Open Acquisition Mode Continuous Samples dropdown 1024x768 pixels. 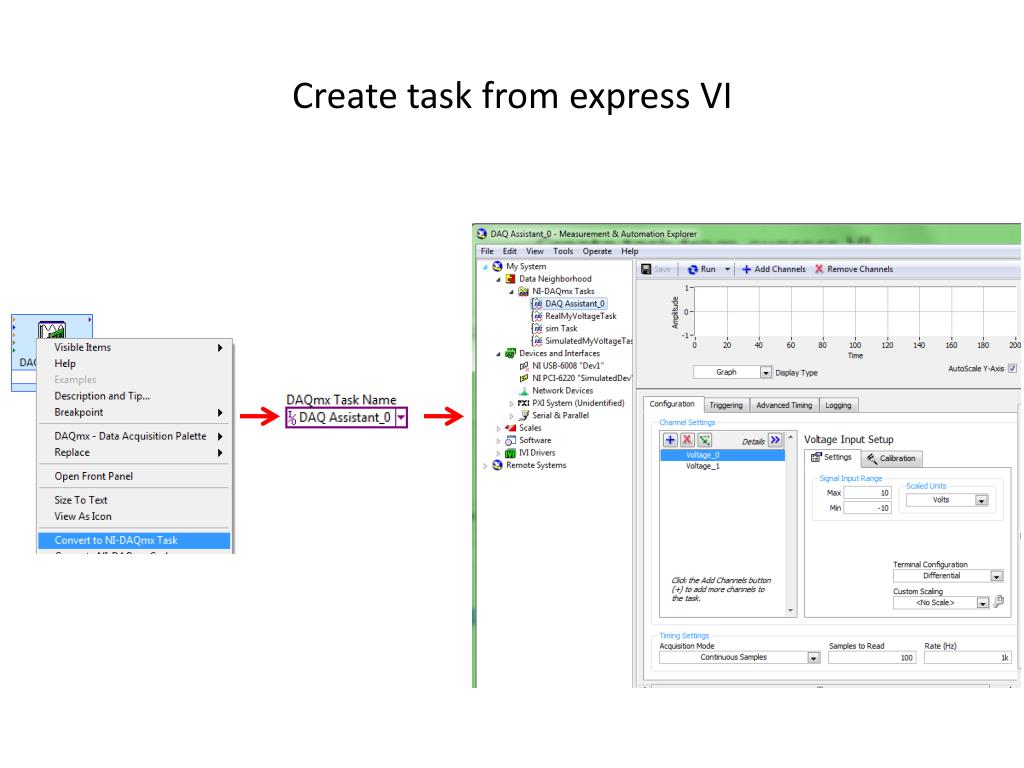point(814,658)
